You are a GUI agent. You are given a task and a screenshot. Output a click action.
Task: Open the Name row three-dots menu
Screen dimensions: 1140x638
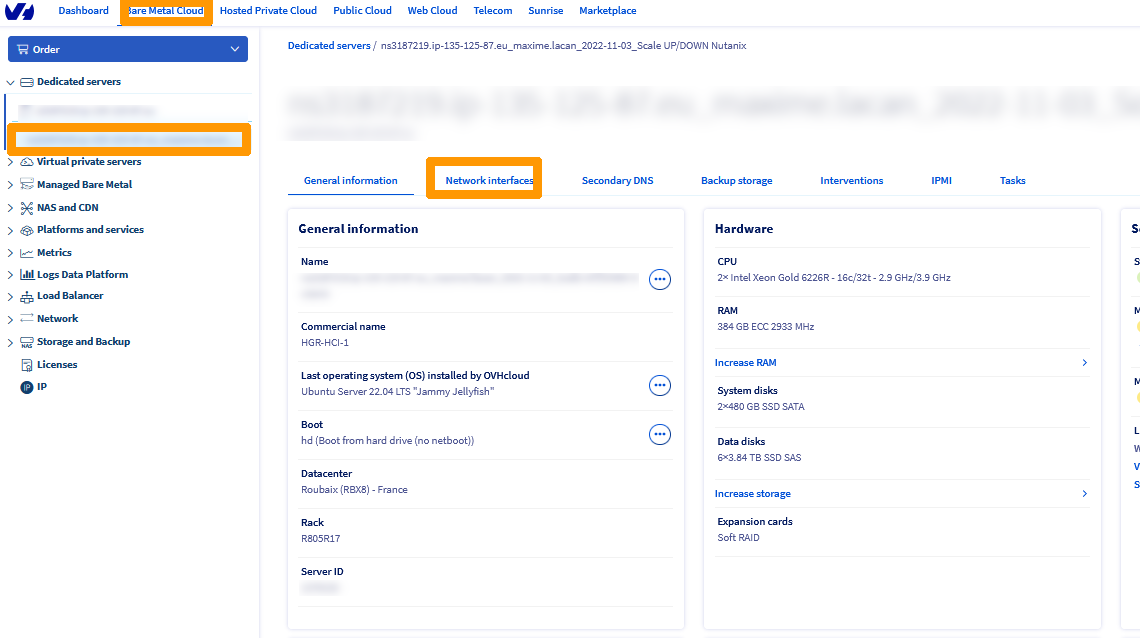point(660,280)
